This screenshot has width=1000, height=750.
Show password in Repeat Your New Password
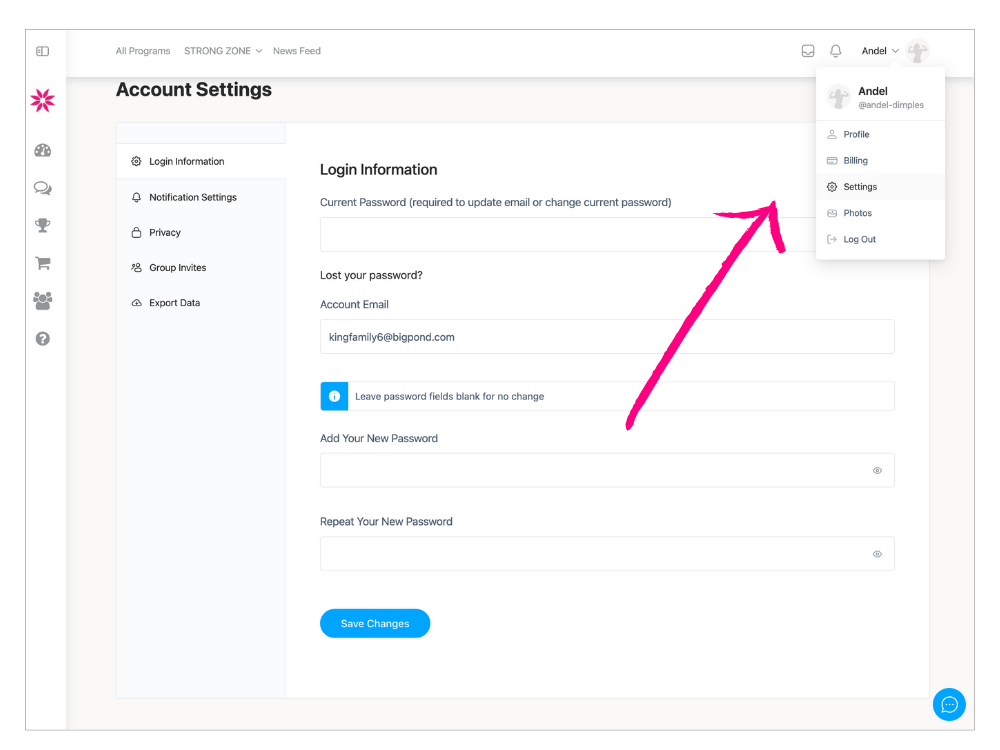tap(877, 554)
